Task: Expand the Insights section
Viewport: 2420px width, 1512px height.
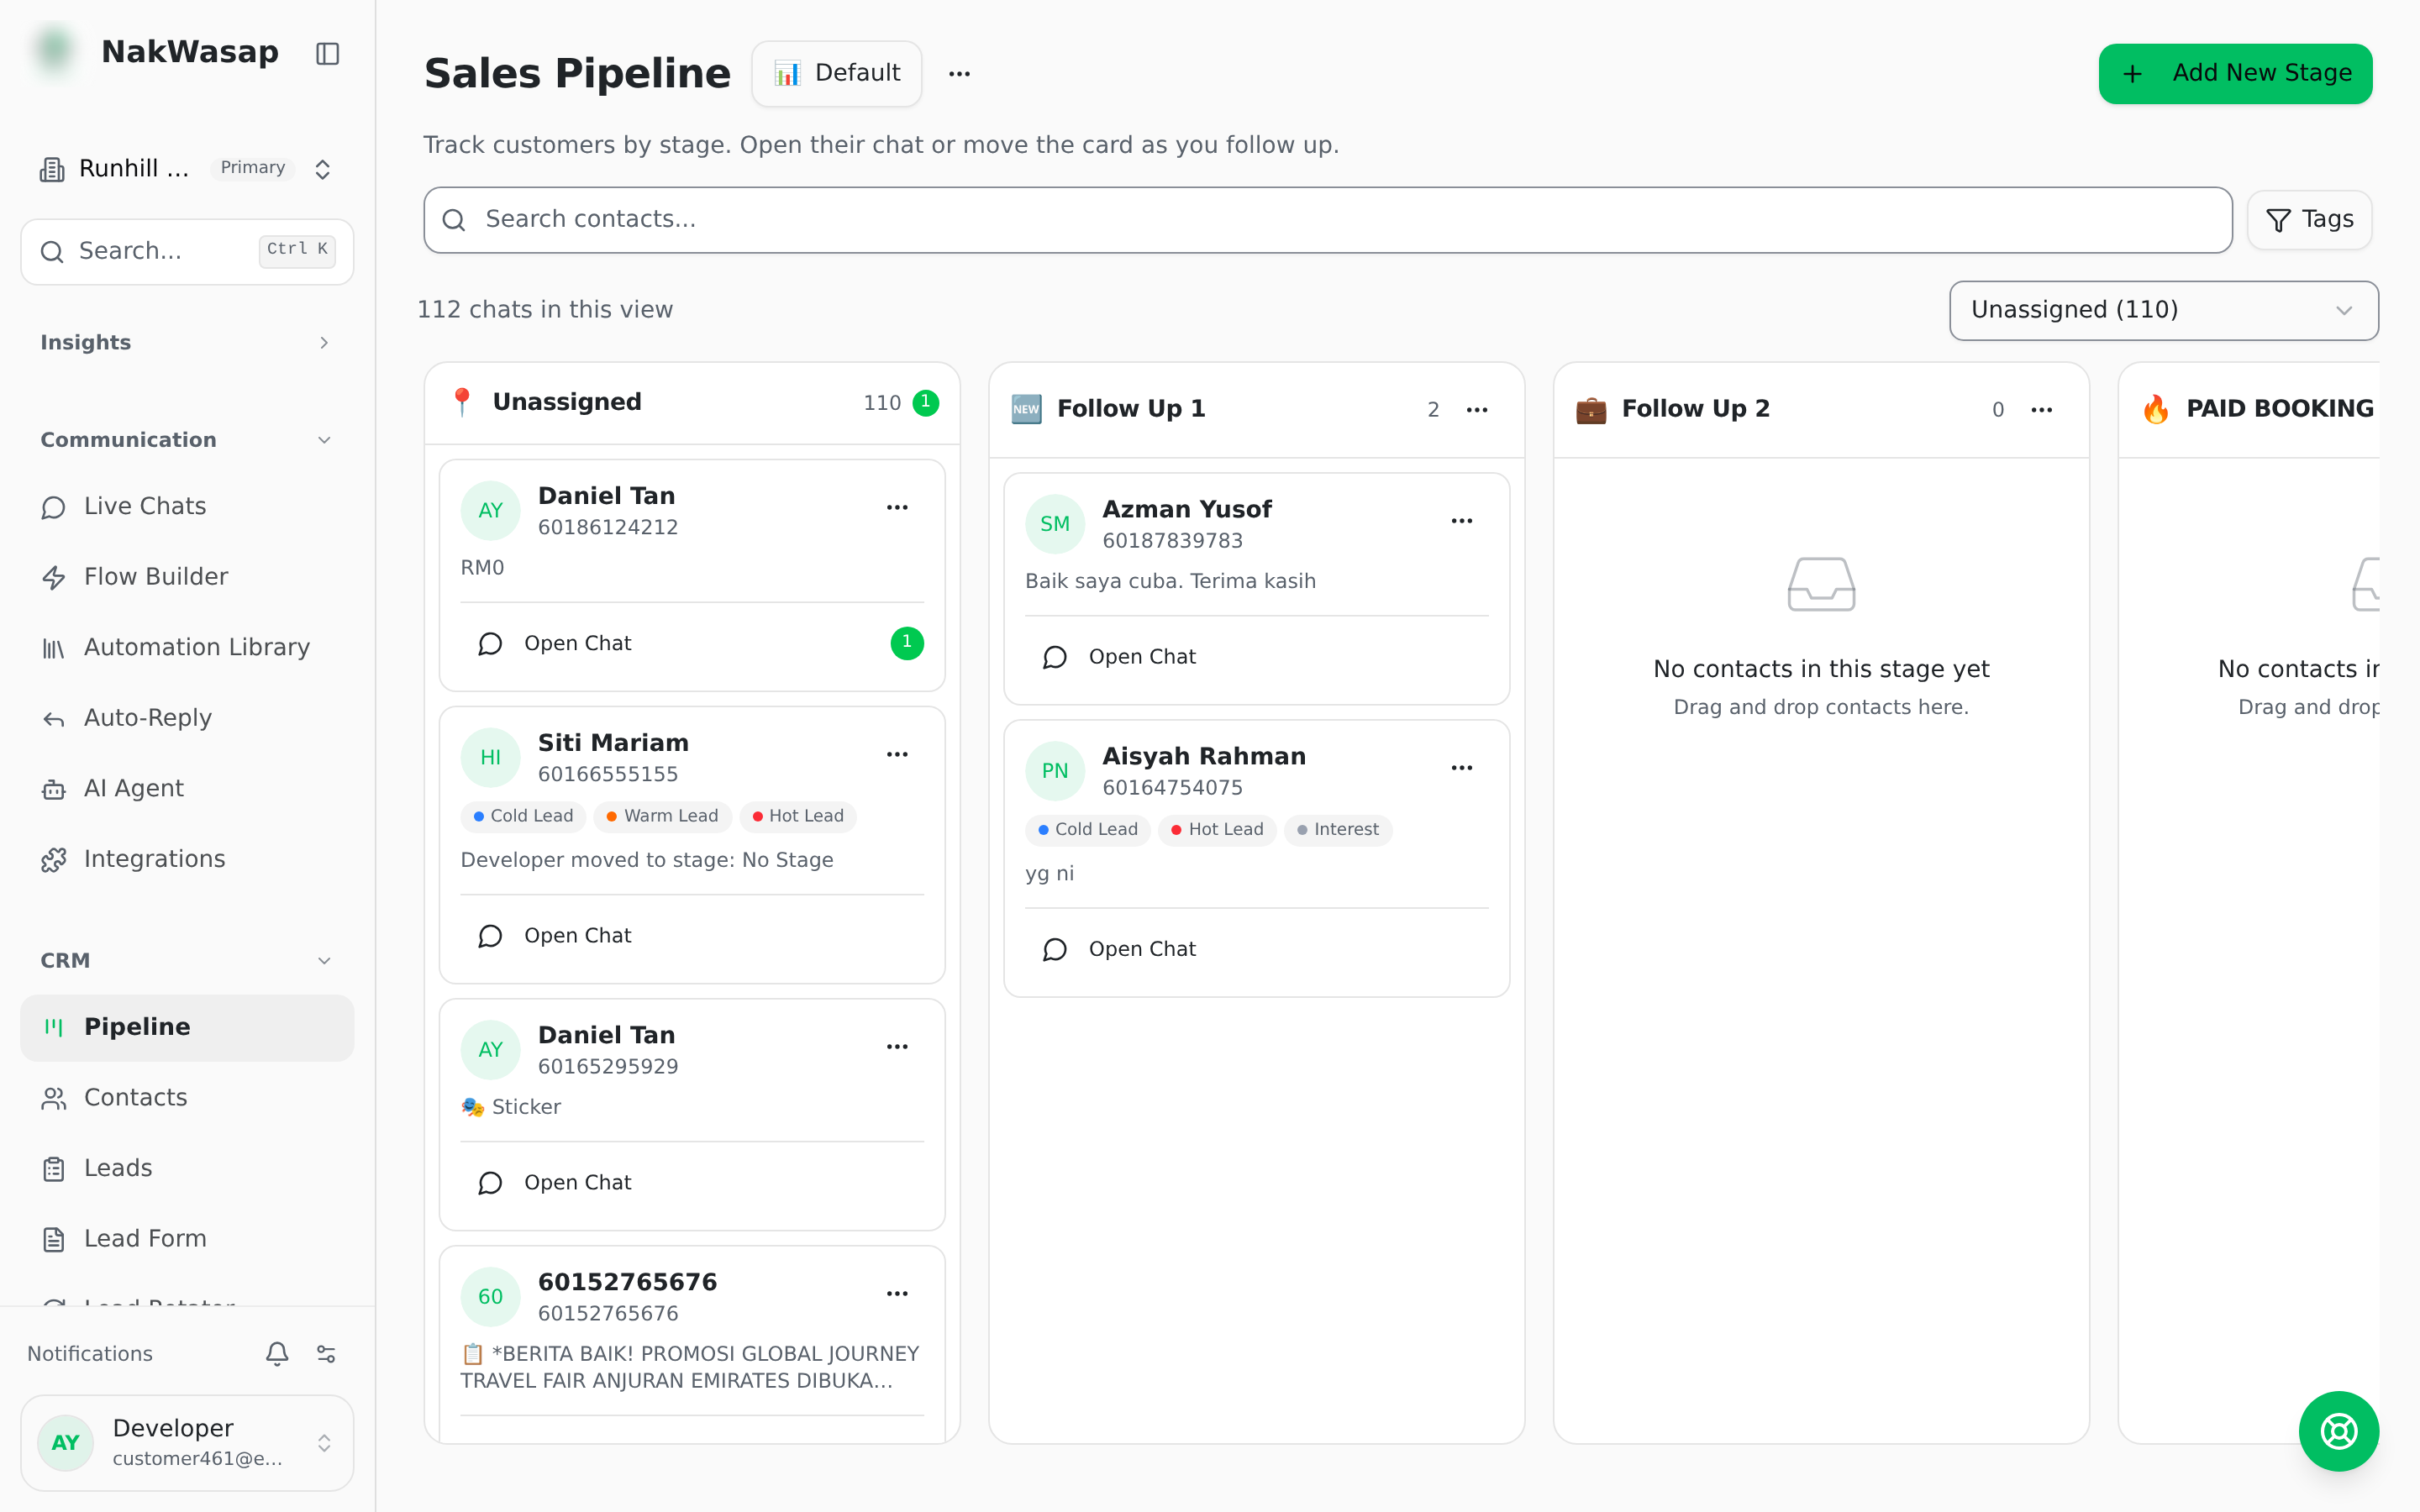Action: tap(186, 343)
